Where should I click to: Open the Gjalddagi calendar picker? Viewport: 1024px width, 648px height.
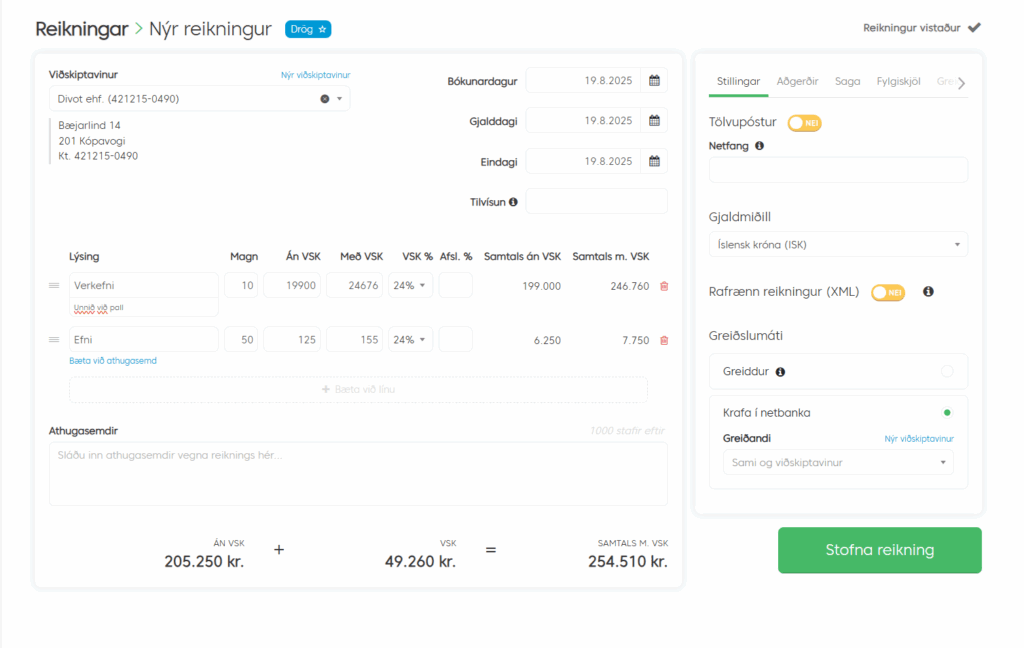pos(654,121)
